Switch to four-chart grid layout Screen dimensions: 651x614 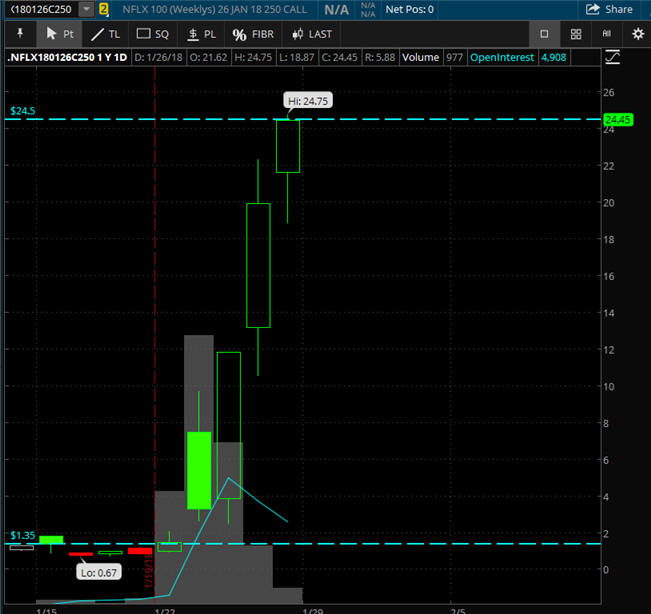click(x=576, y=34)
